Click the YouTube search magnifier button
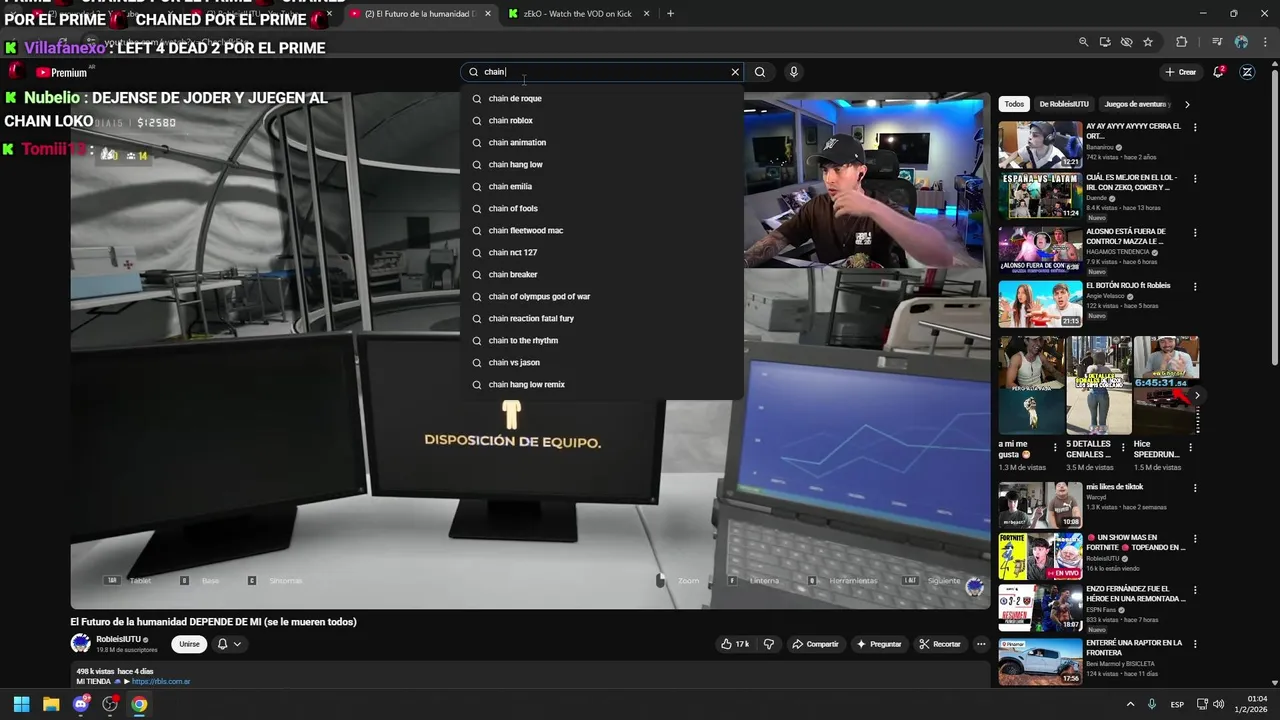Image resolution: width=1280 pixels, height=720 pixels. click(x=760, y=72)
